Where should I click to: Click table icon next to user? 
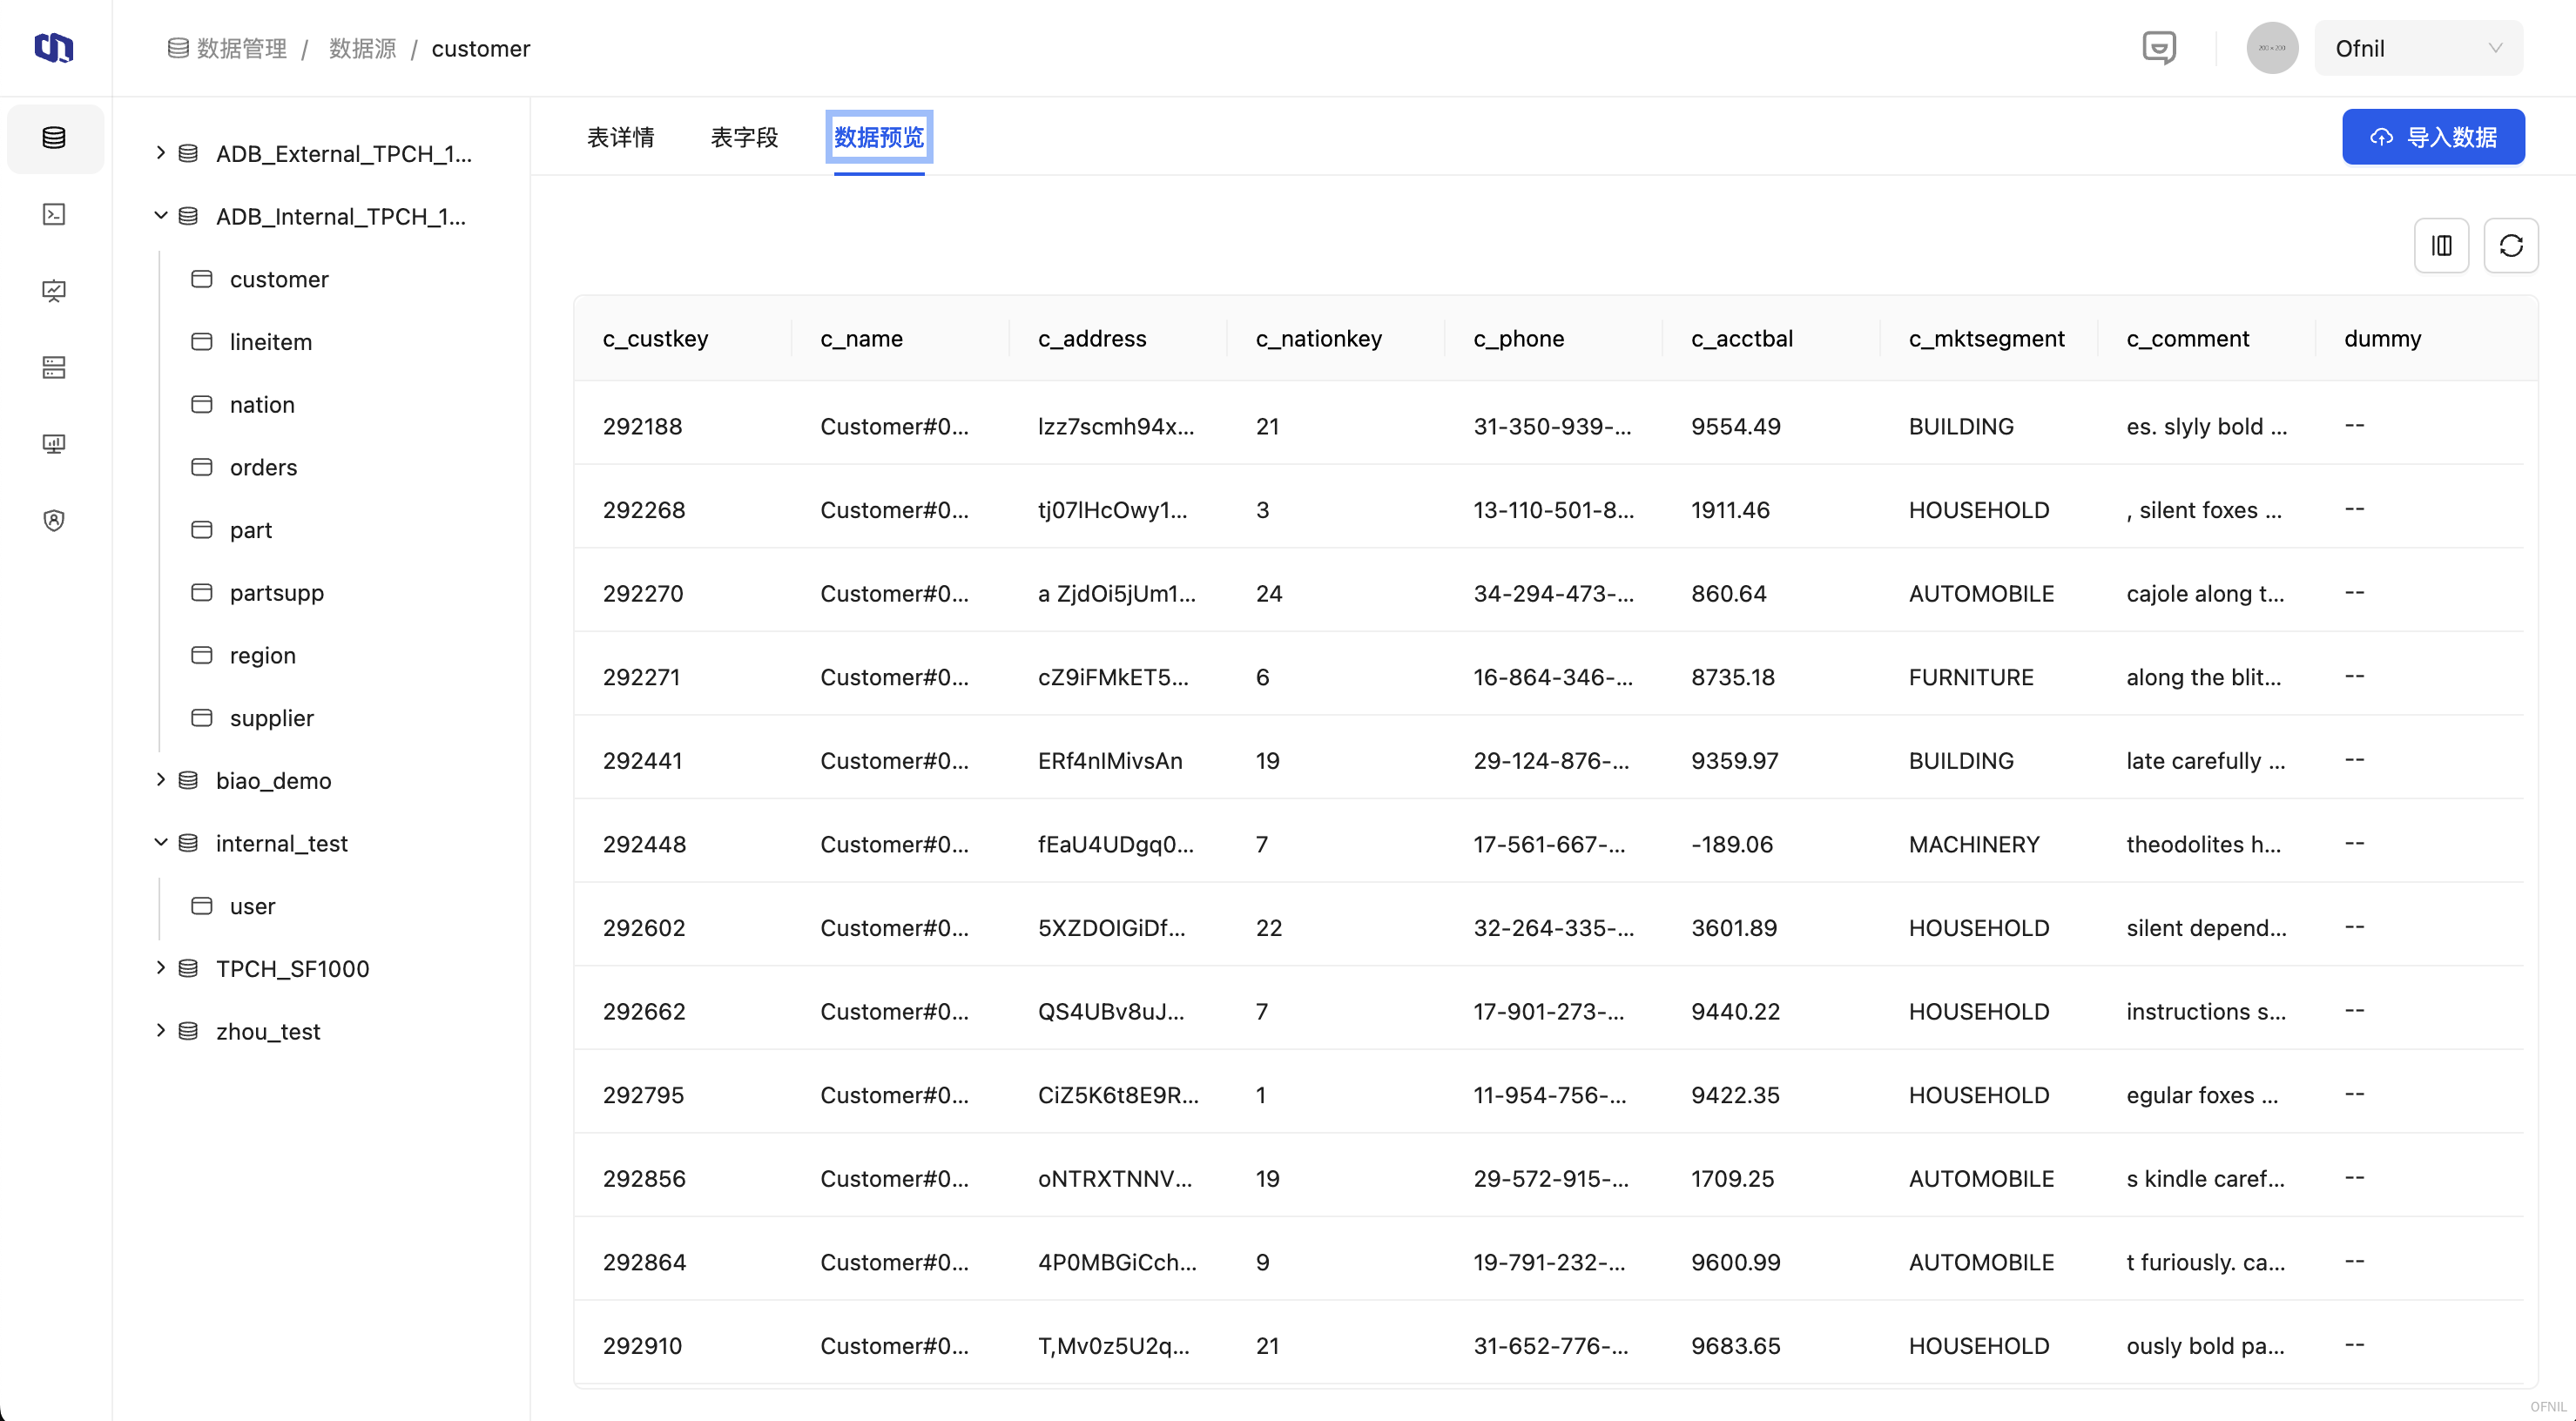202,906
